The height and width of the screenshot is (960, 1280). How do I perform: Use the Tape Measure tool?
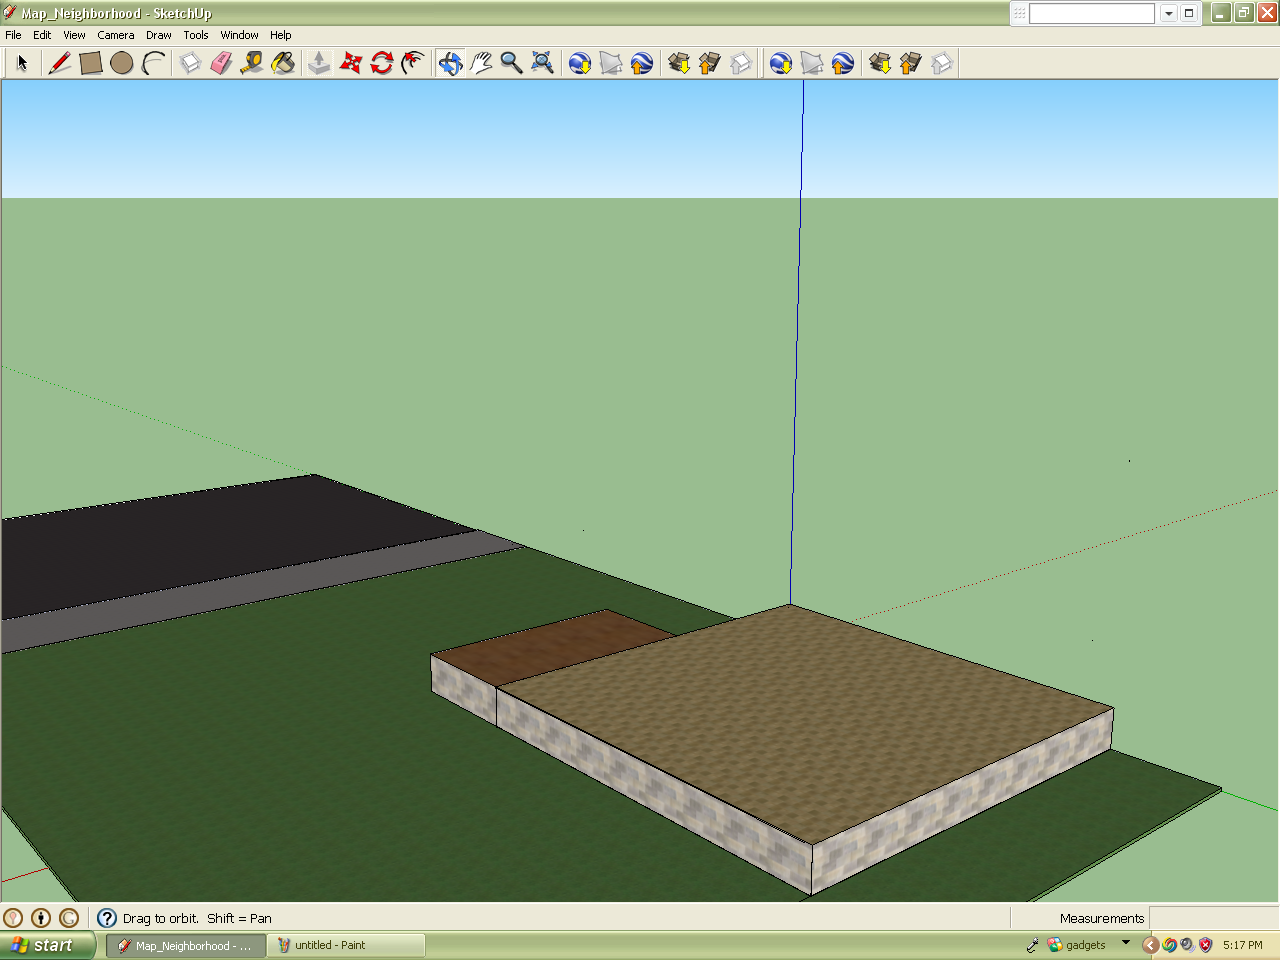point(252,63)
